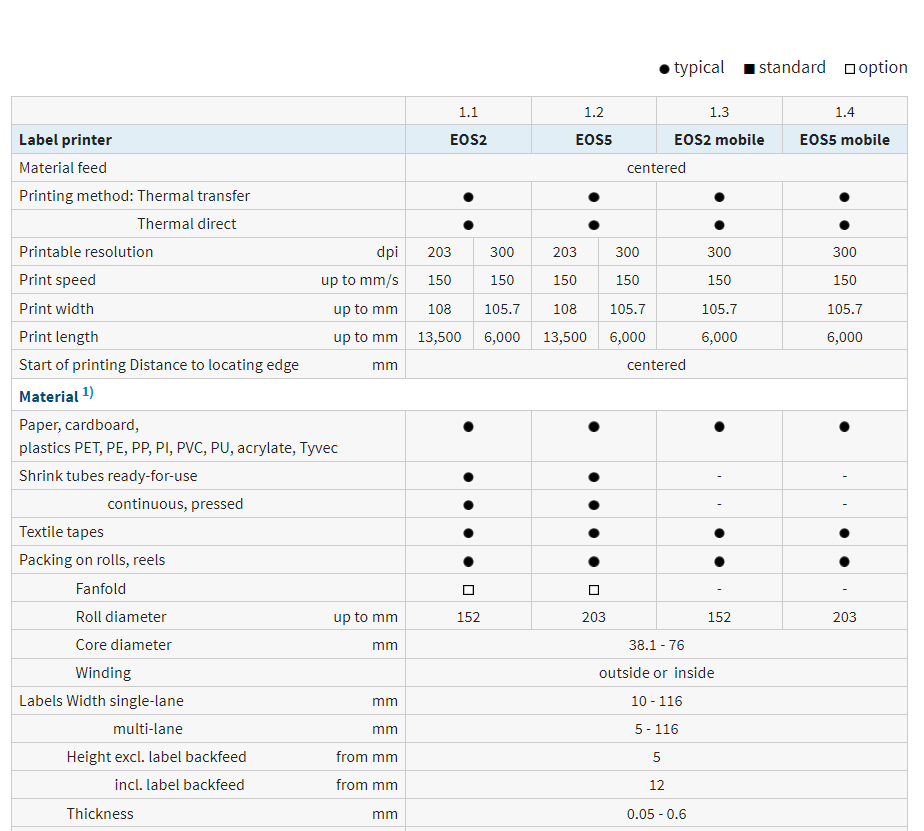Select print length "13,500" under EOS2
Screen dimensions: 924x831
pyautogui.click(x=440, y=337)
